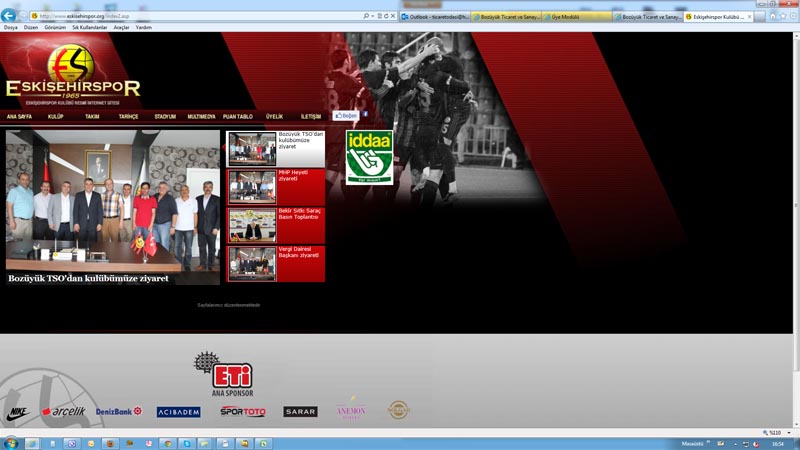Click the Facebook Beğen like button

346,116
